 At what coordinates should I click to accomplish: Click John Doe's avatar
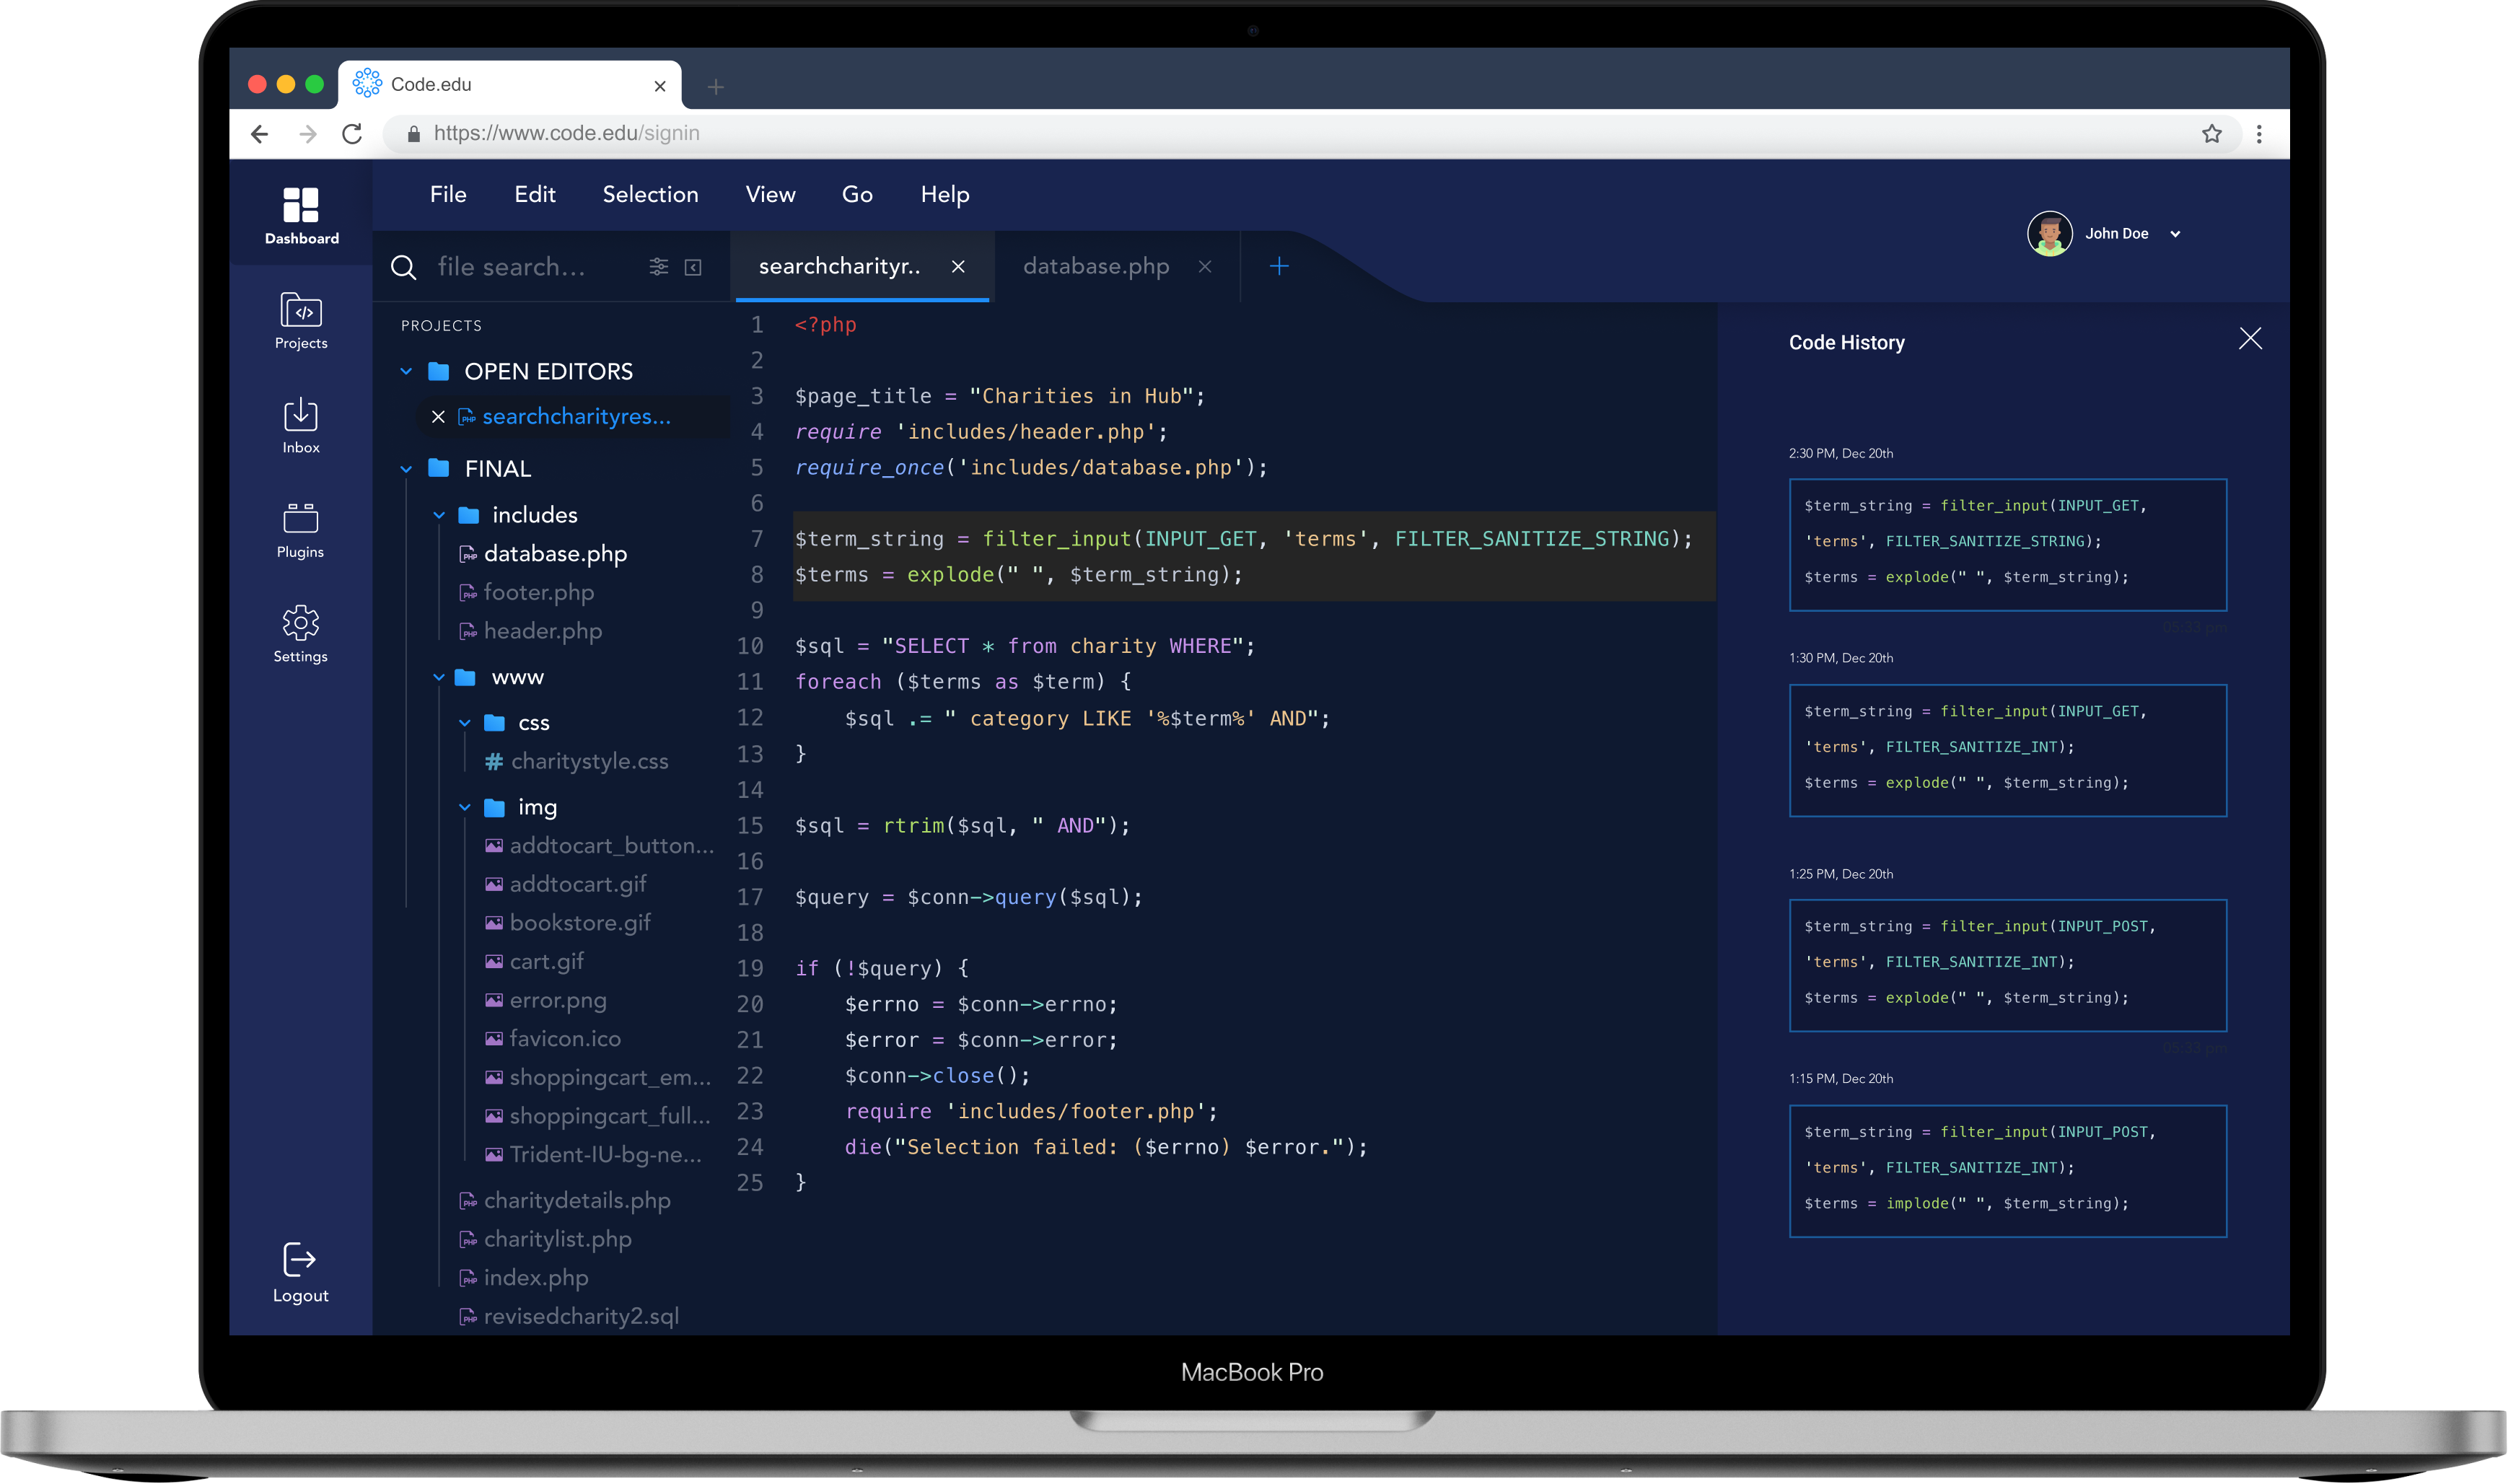pos(2049,234)
